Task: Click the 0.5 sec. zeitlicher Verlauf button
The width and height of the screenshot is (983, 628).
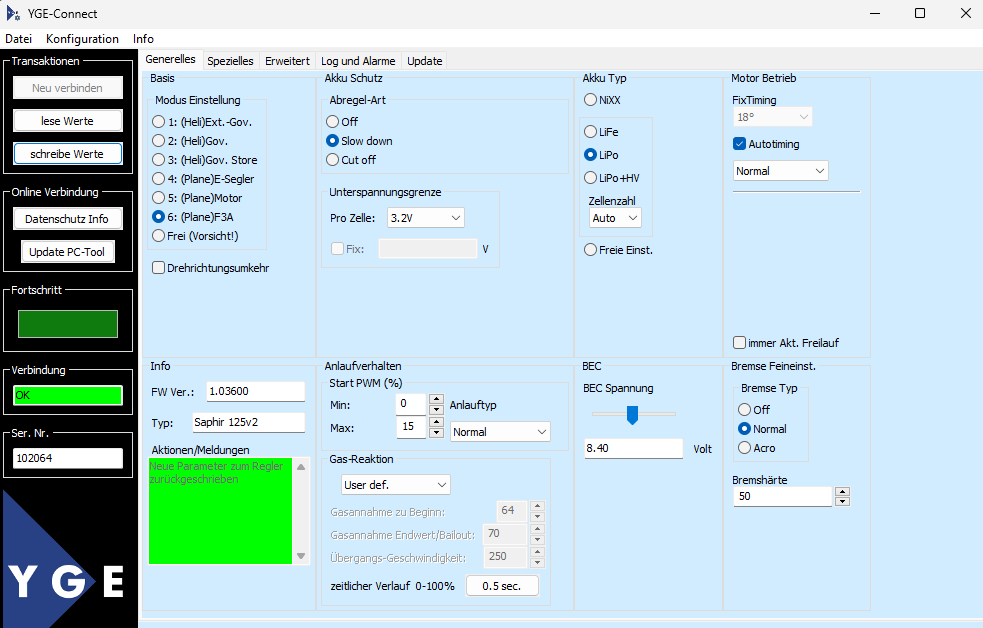Action: point(502,586)
